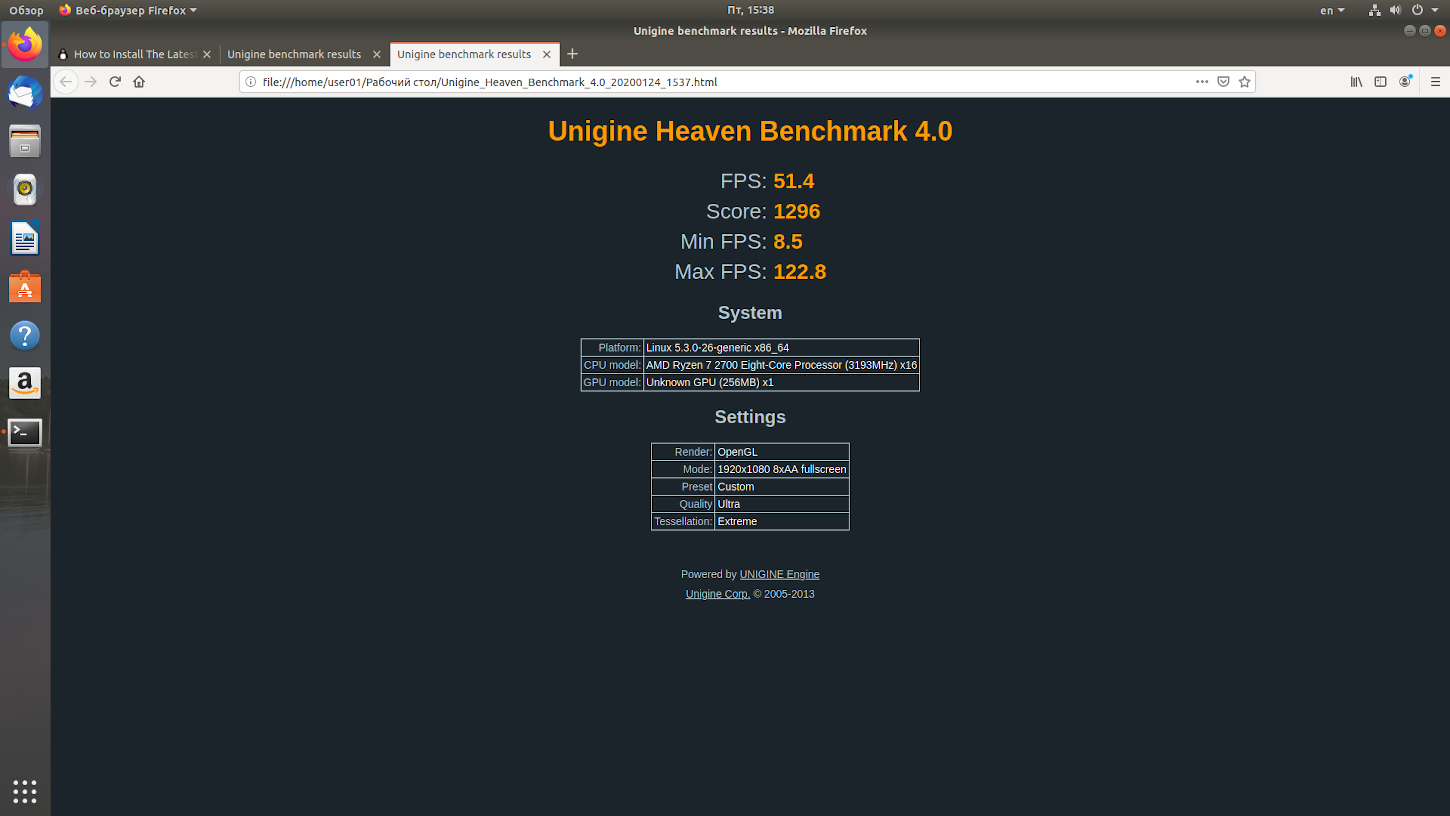Go to Firefox home page
The image size is (1450, 816).
[139, 82]
